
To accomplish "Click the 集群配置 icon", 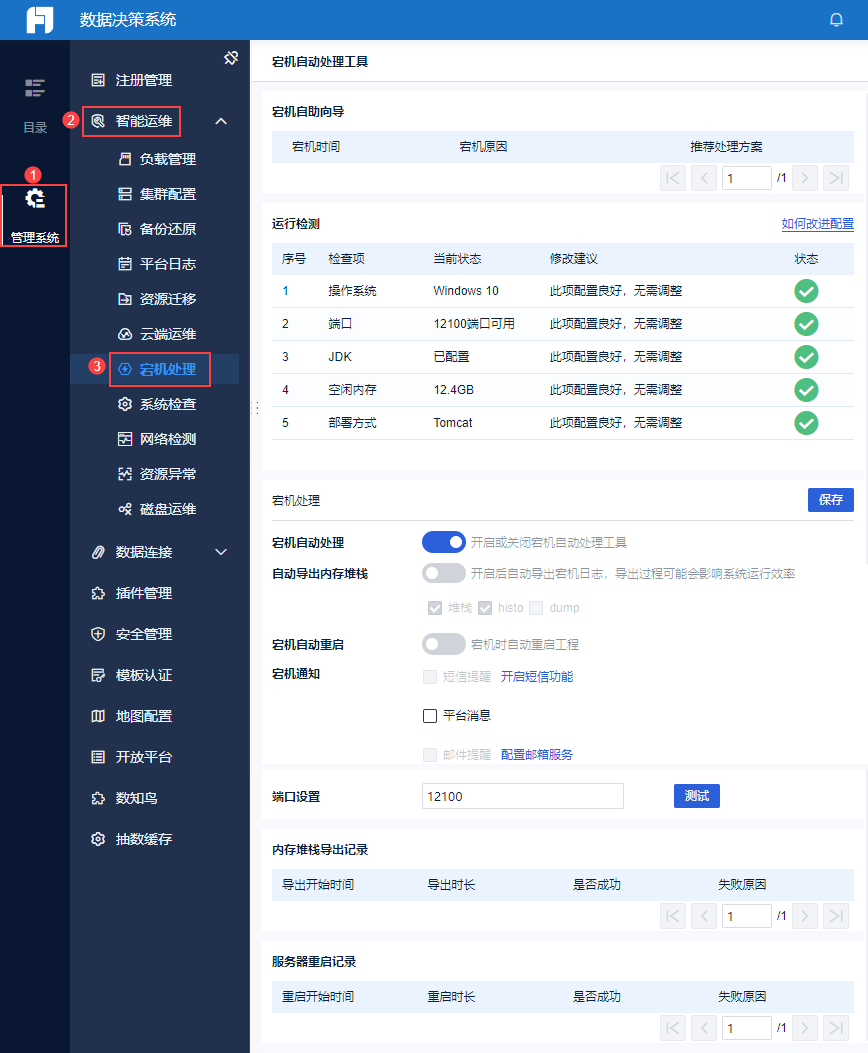I will (125, 194).
